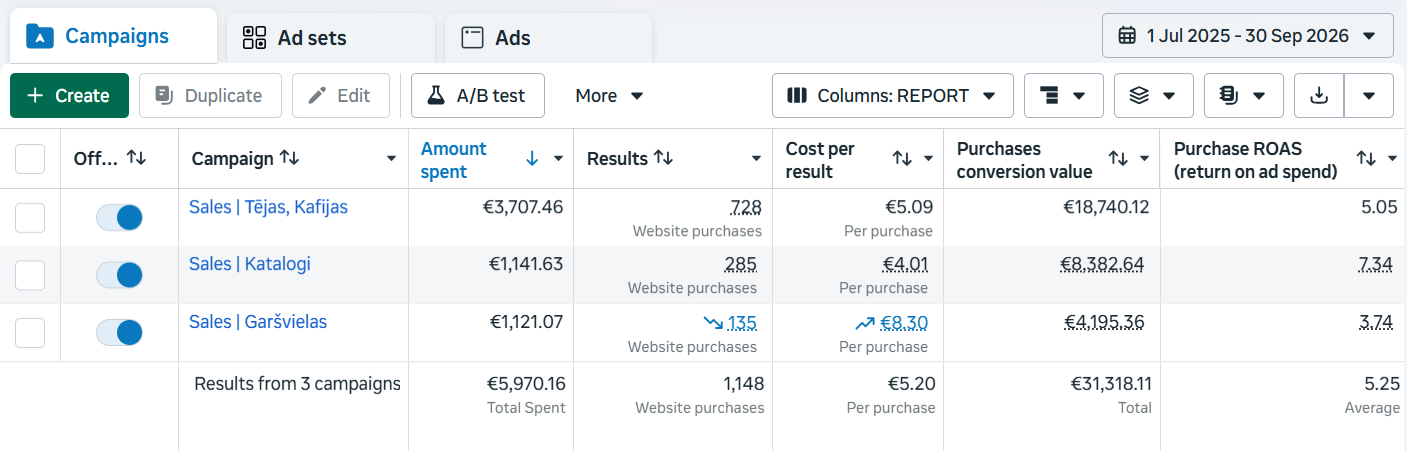Viewport: 1407px width, 451px height.
Task: Open the Sales | Katalogi campaign link
Action: coord(250,264)
